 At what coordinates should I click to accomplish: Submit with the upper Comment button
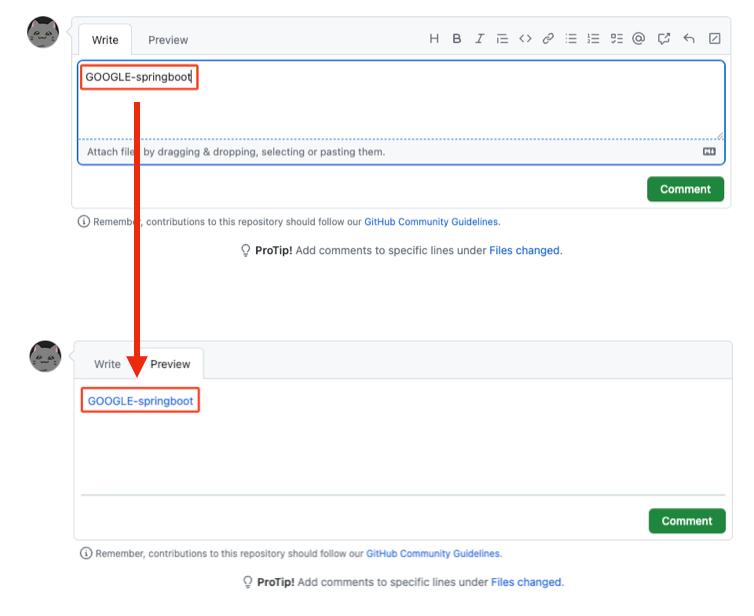pyautogui.click(x=685, y=189)
